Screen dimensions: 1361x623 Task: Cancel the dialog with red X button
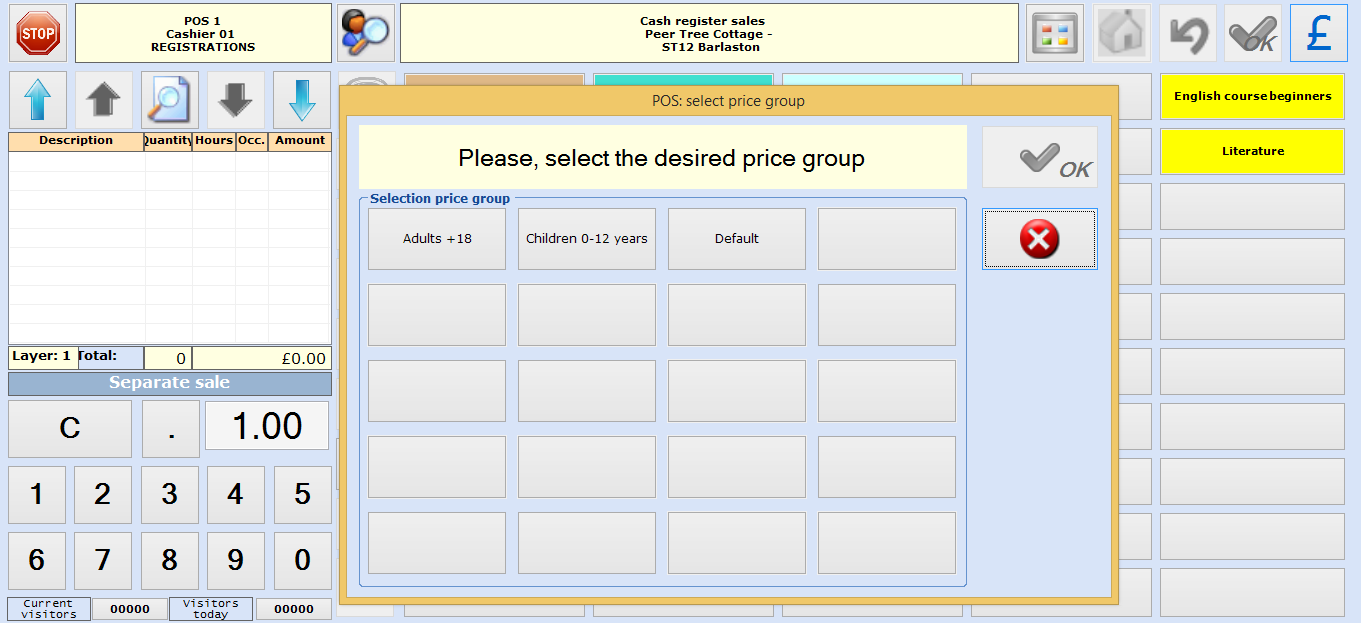(x=1039, y=239)
